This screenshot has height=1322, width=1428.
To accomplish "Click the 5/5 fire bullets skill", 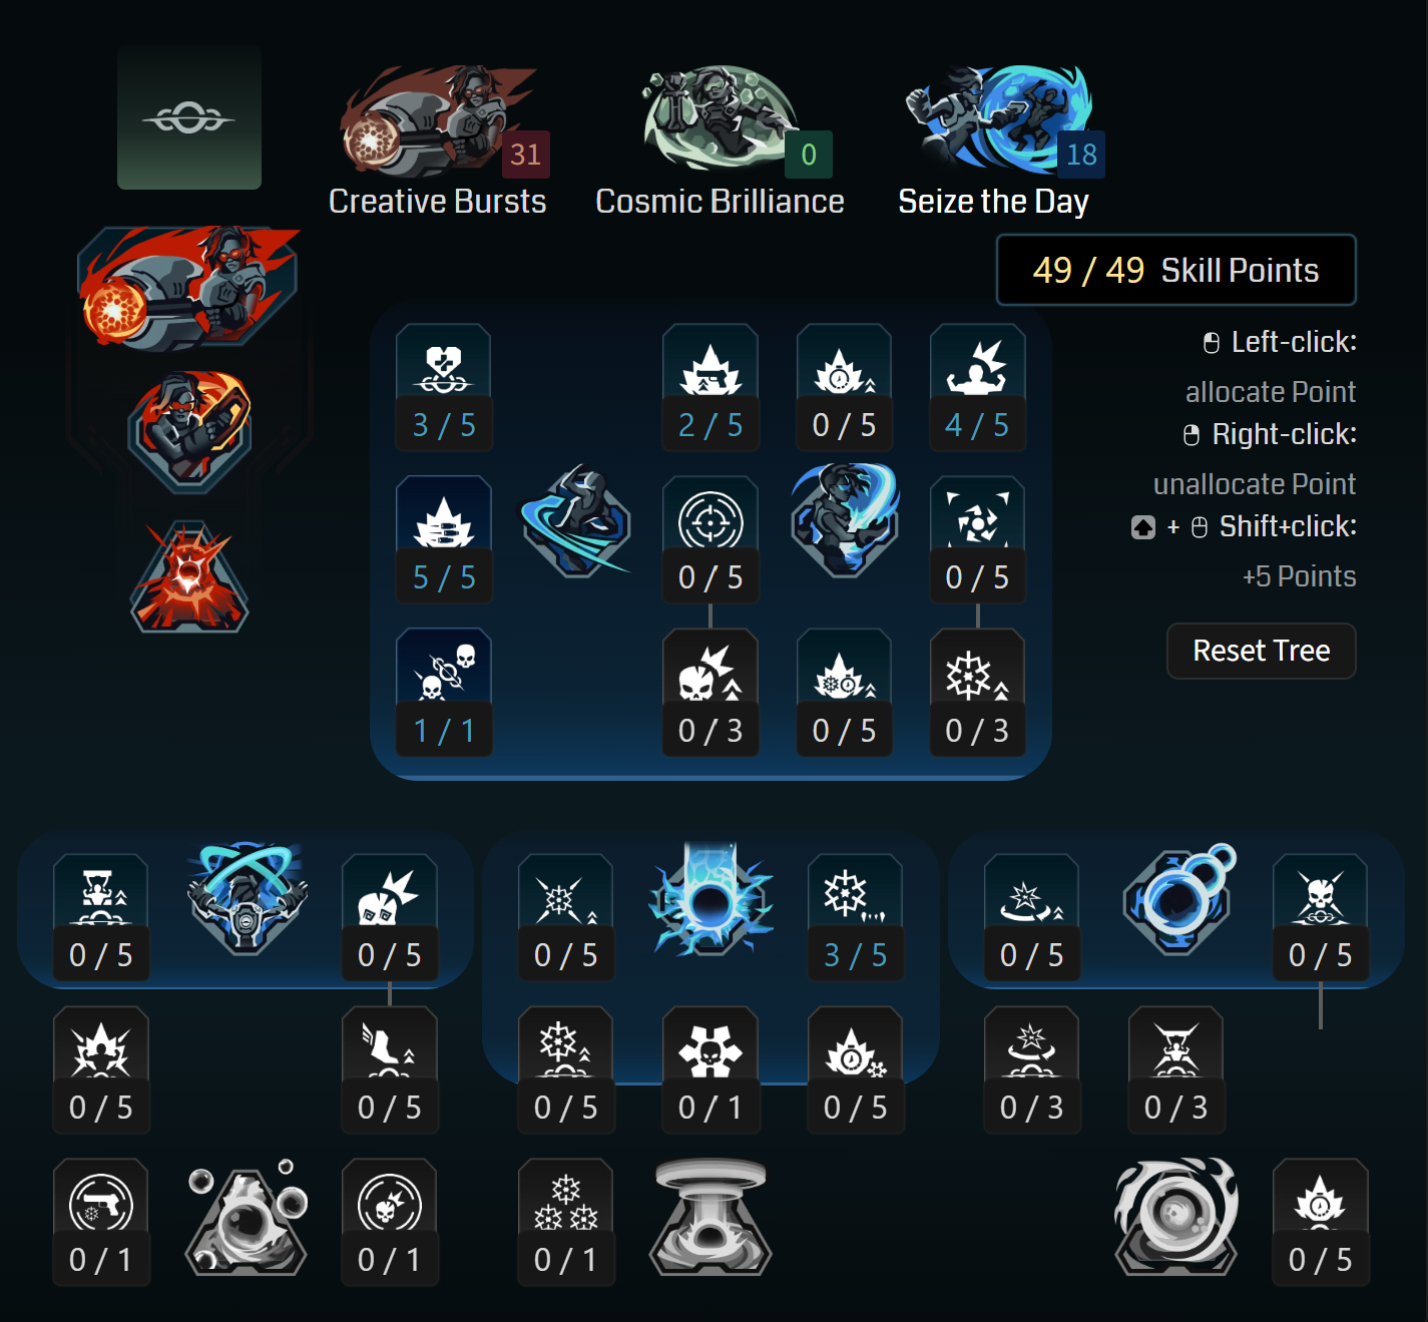I will 444,539.
